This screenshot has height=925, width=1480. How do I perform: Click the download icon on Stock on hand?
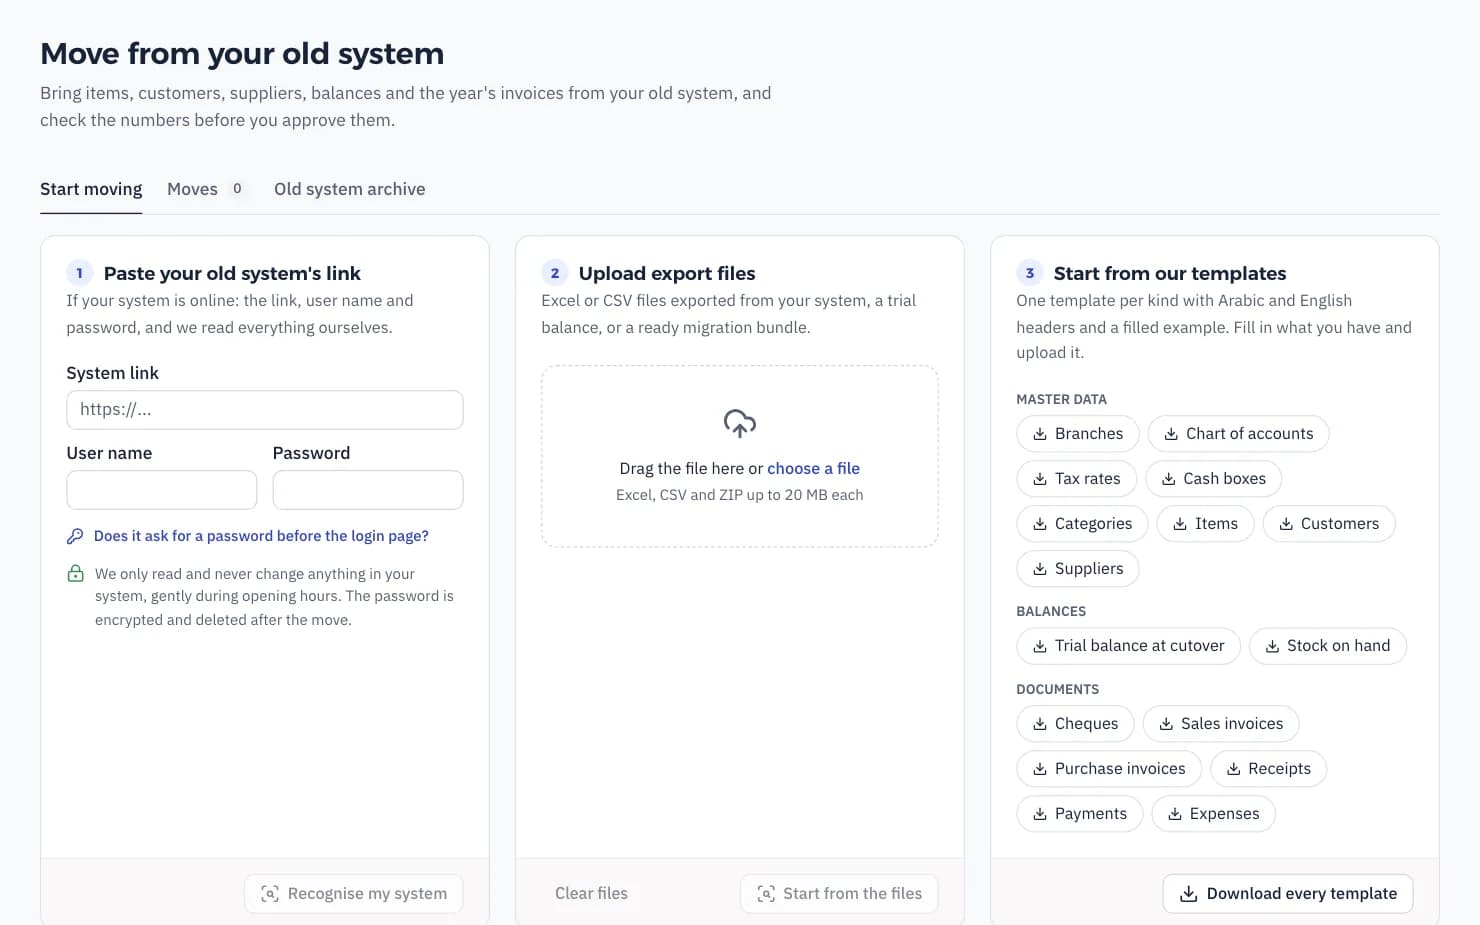1272,646
